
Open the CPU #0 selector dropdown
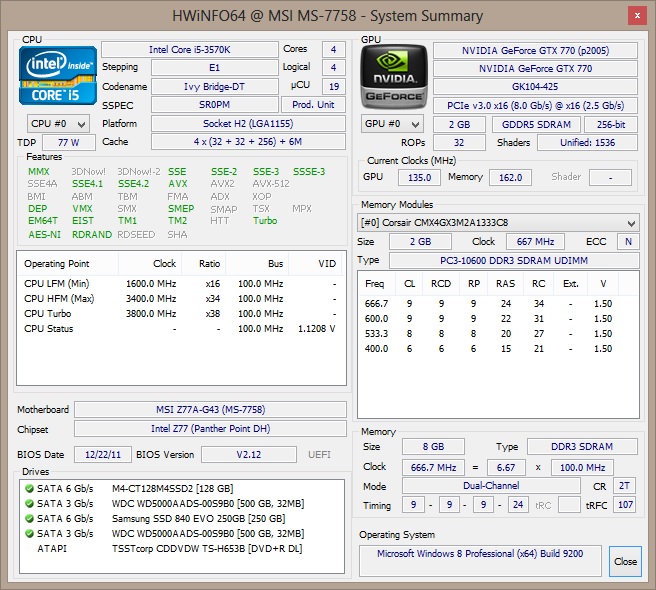(x=58, y=124)
